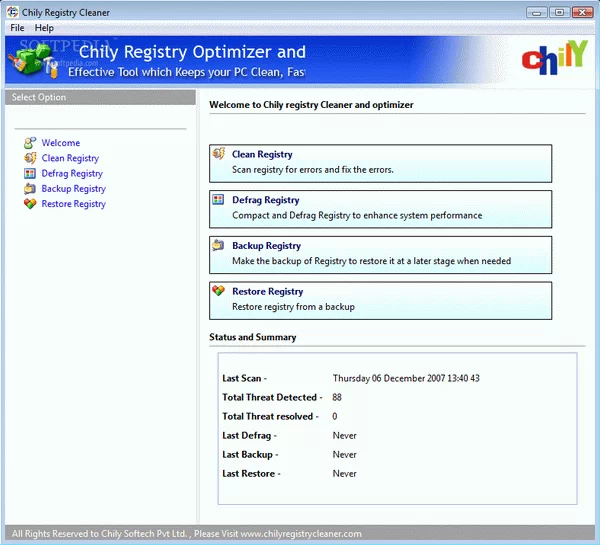
Task: Click the Backup Registry sidebar icon
Action: (x=30, y=189)
